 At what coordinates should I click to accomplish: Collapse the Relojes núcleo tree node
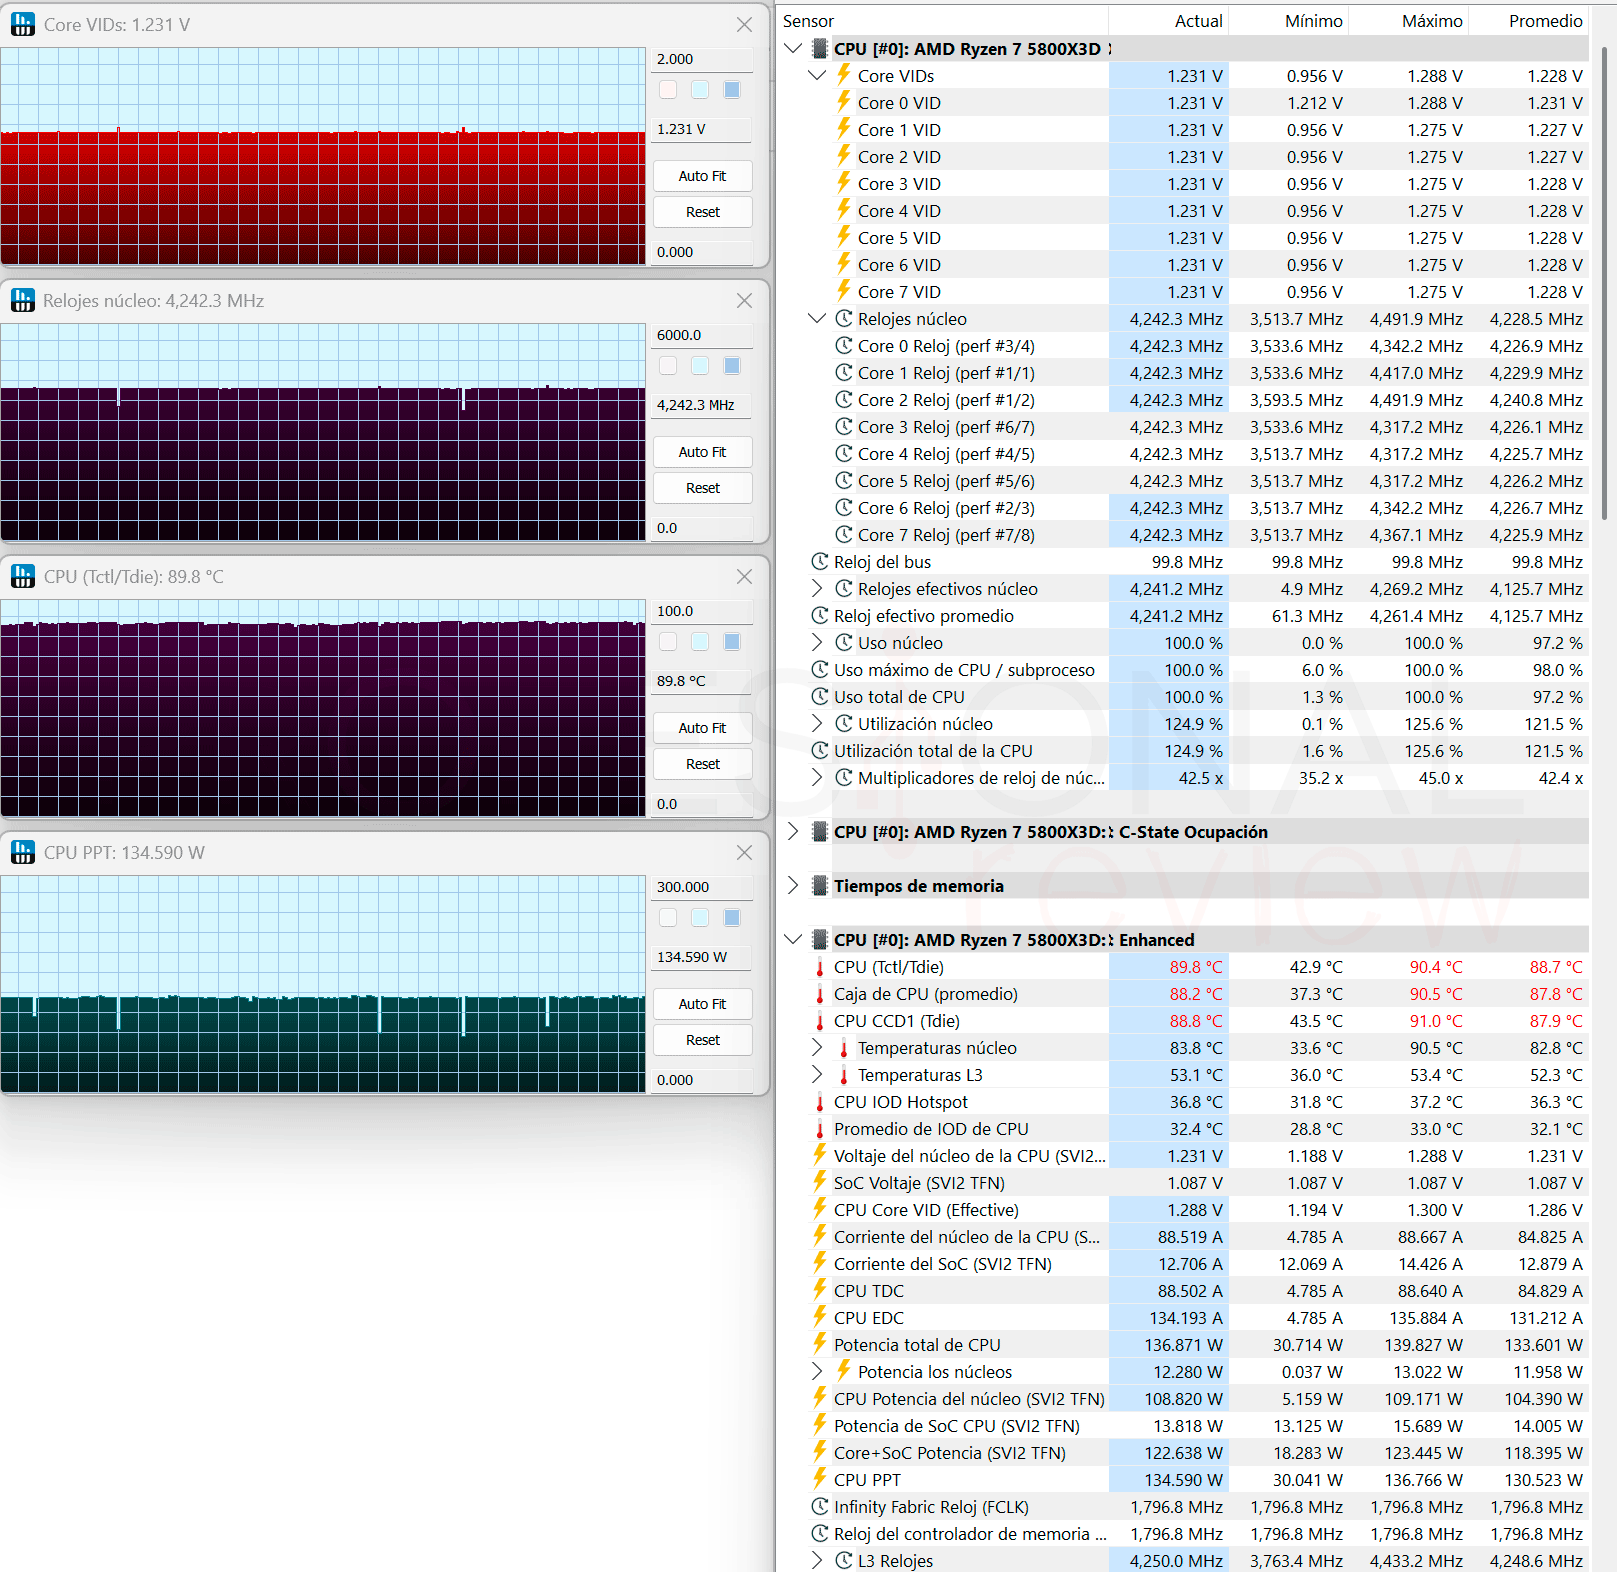817,318
